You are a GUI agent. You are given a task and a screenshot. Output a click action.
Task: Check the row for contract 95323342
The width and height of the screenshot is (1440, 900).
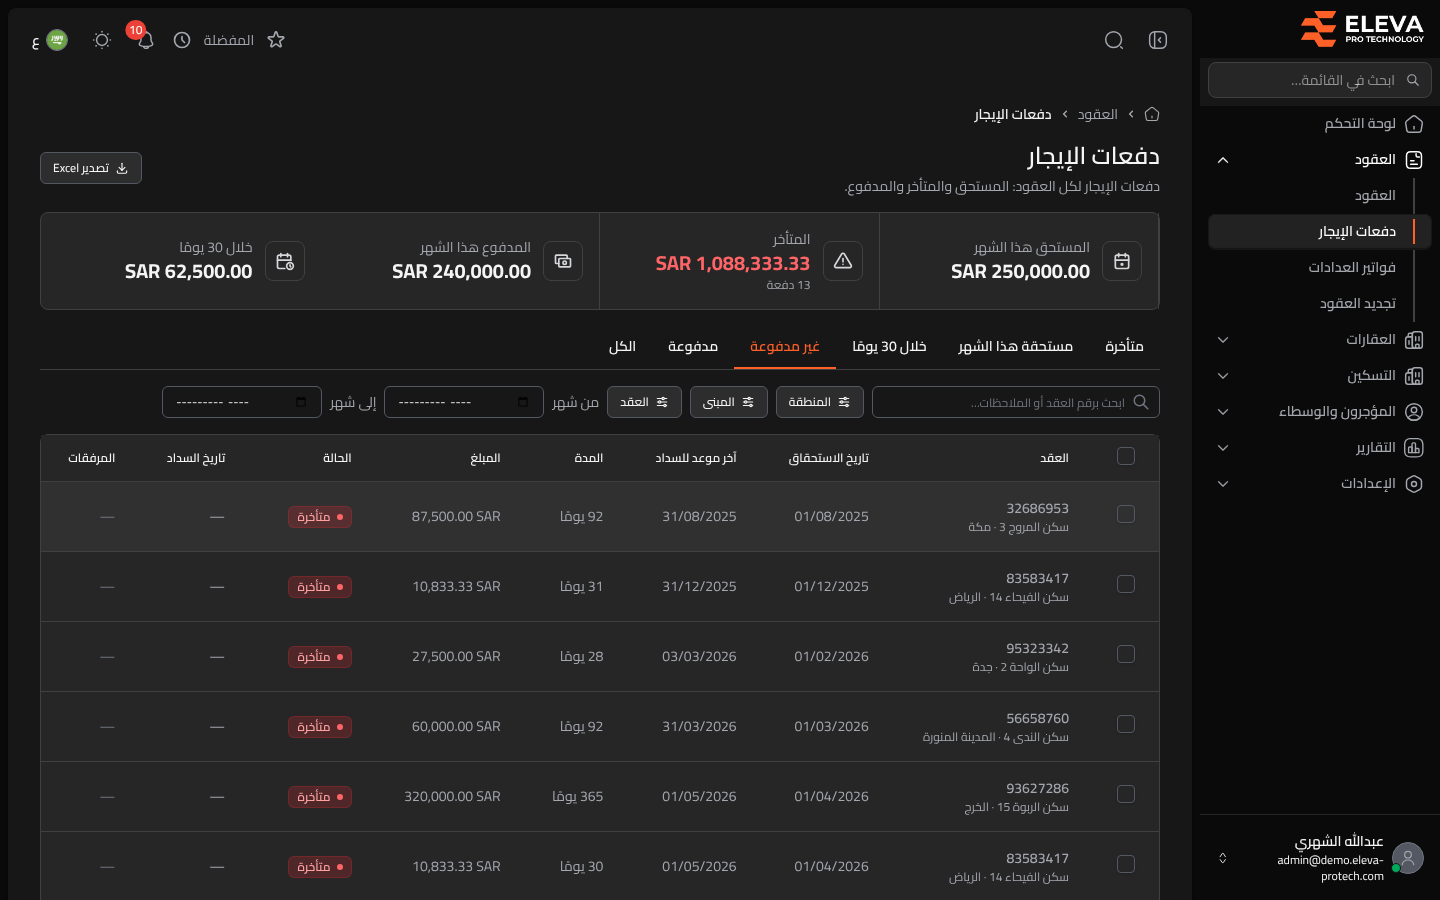pyautogui.click(x=1126, y=654)
